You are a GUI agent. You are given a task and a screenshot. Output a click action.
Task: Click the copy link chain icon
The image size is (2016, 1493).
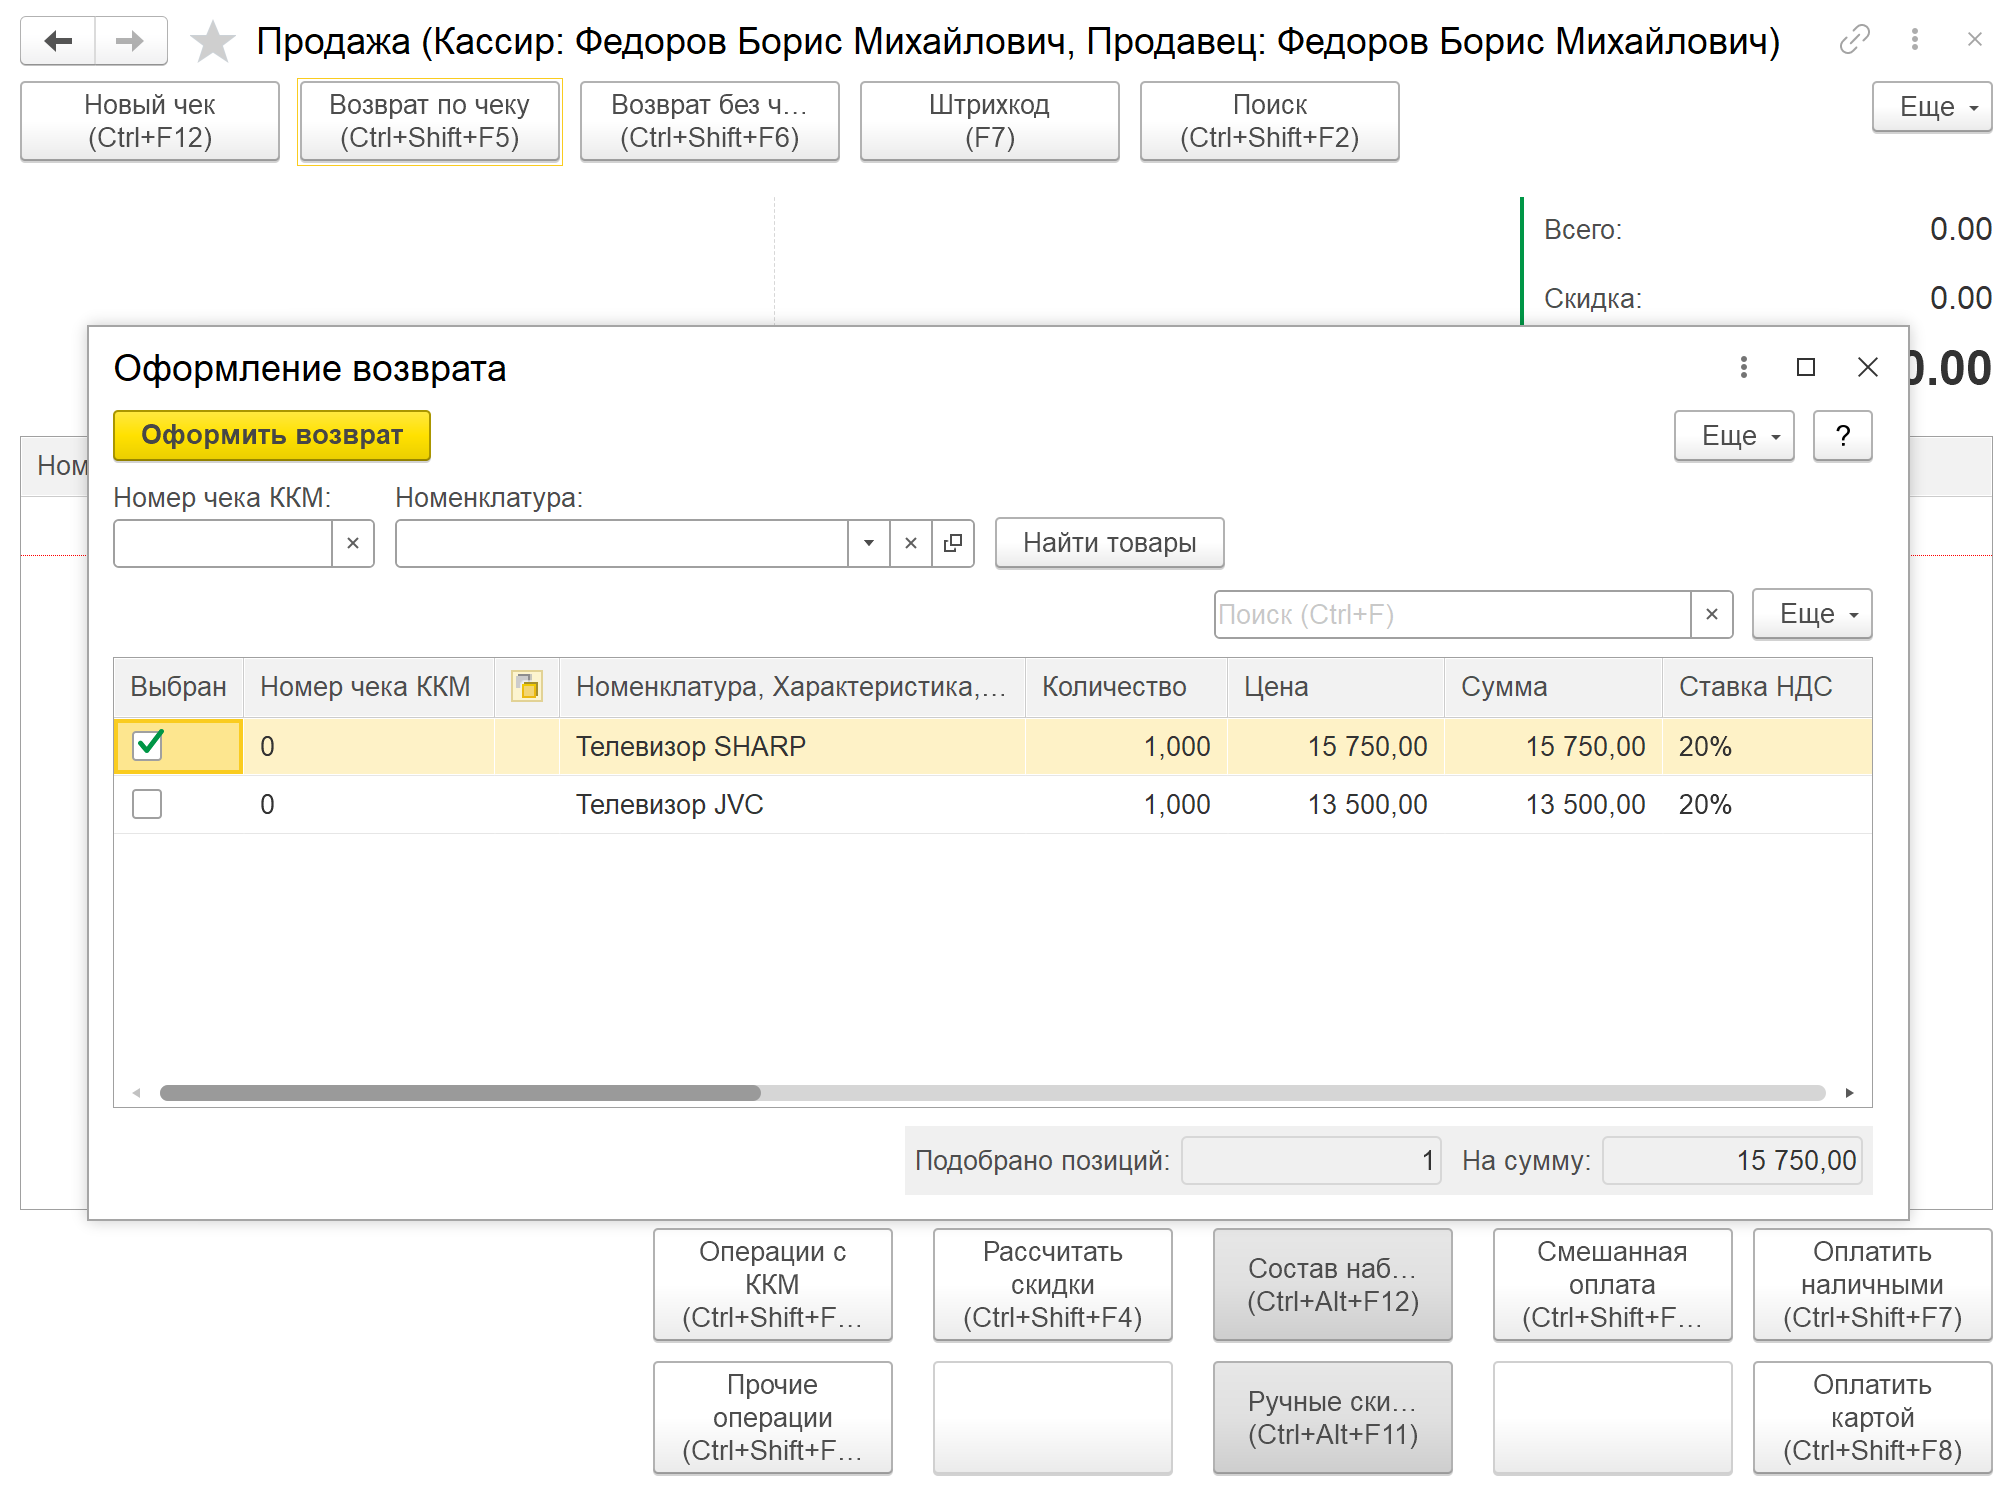pos(1854,40)
